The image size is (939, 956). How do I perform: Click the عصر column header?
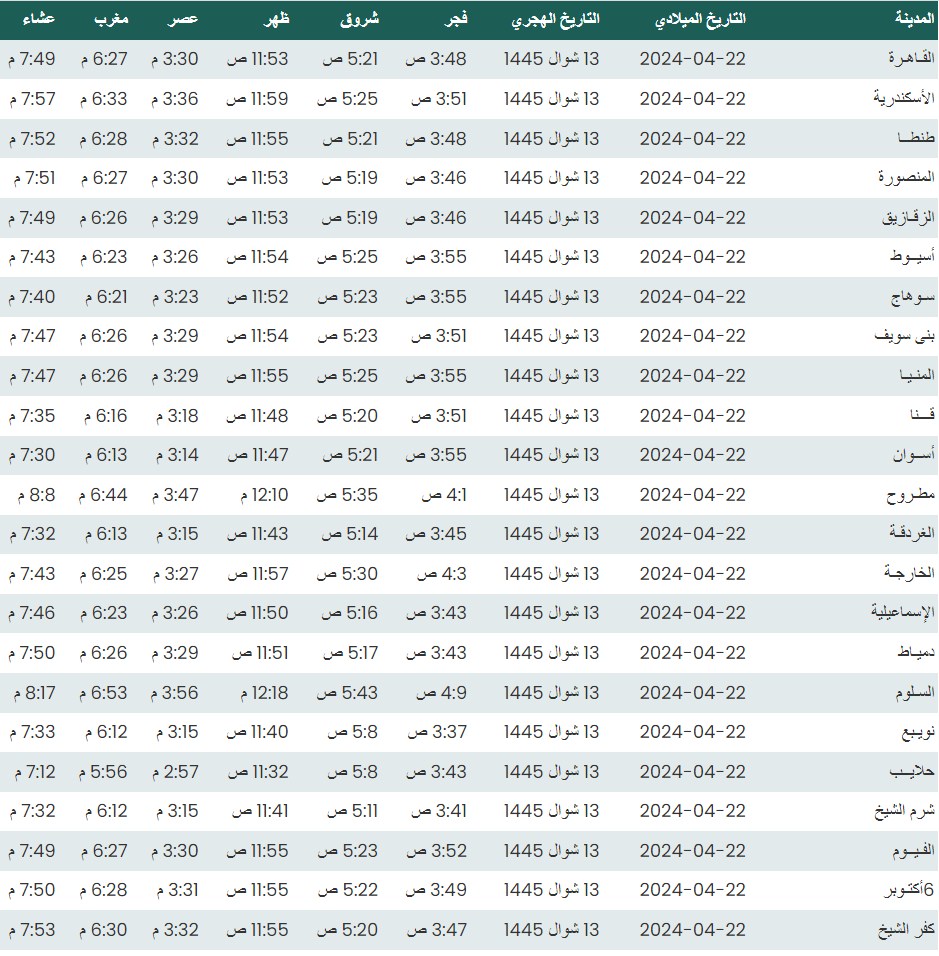pyautogui.click(x=182, y=20)
